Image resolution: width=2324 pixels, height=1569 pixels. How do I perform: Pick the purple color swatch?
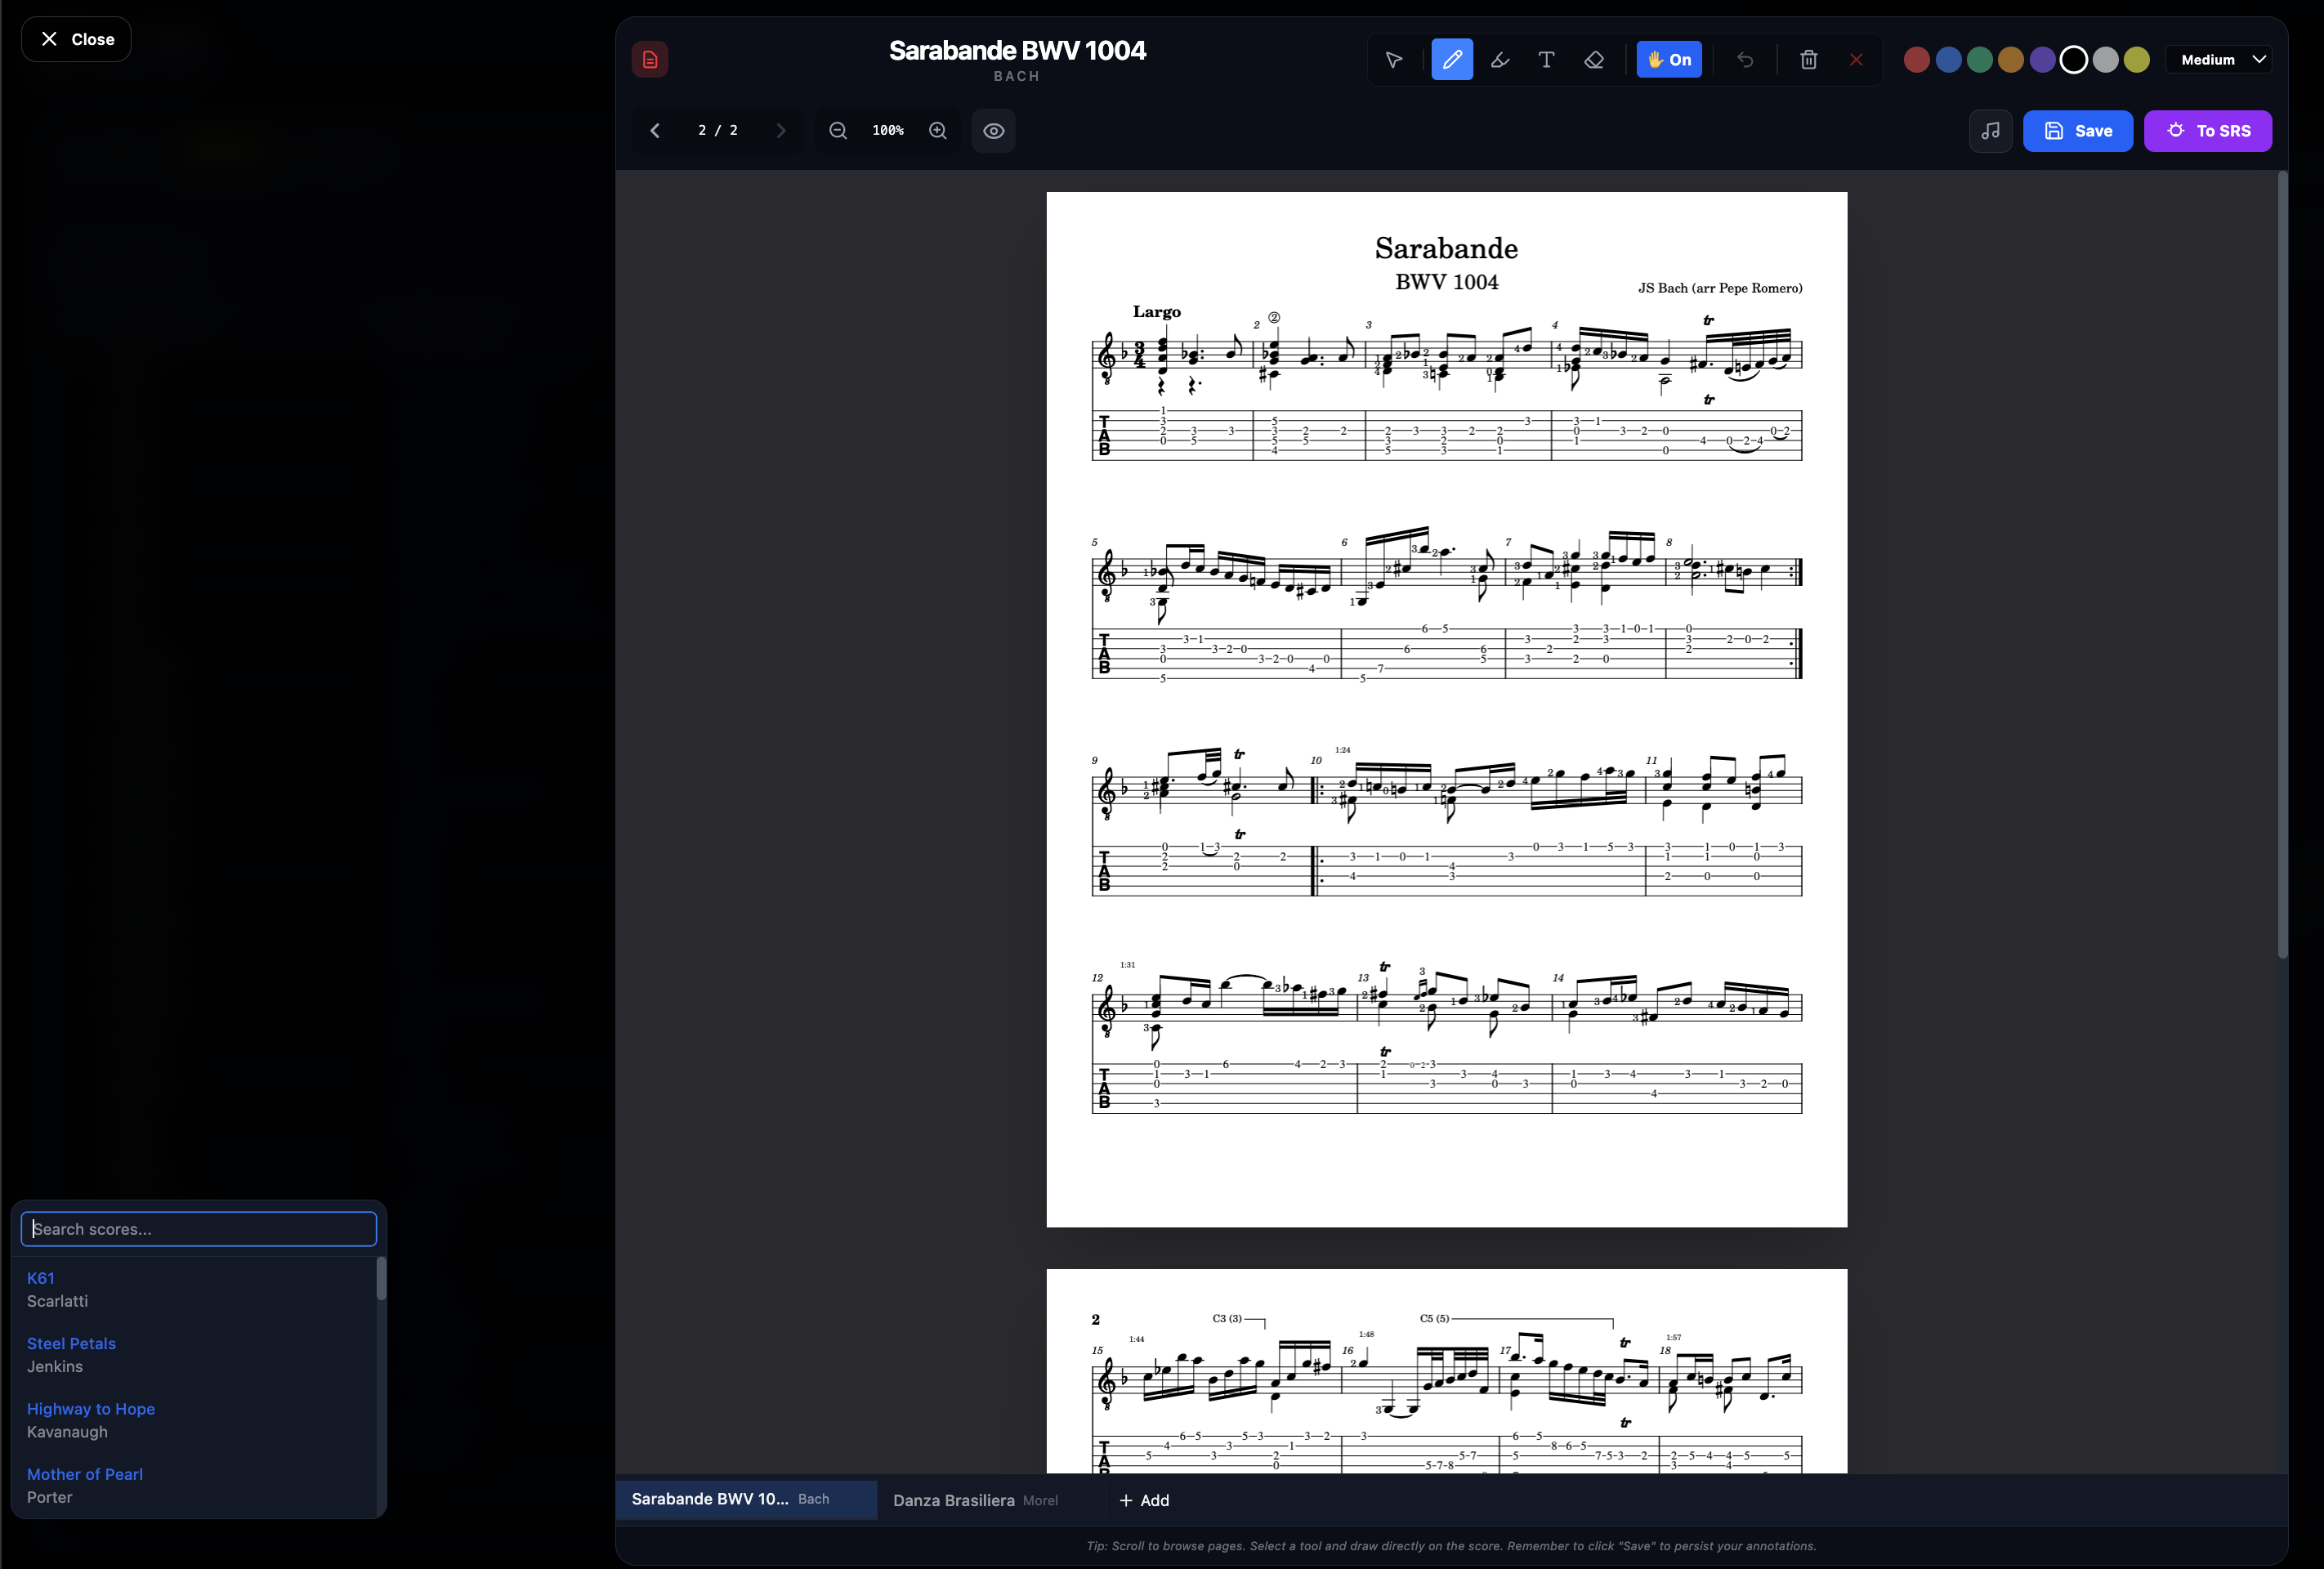(2042, 60)
